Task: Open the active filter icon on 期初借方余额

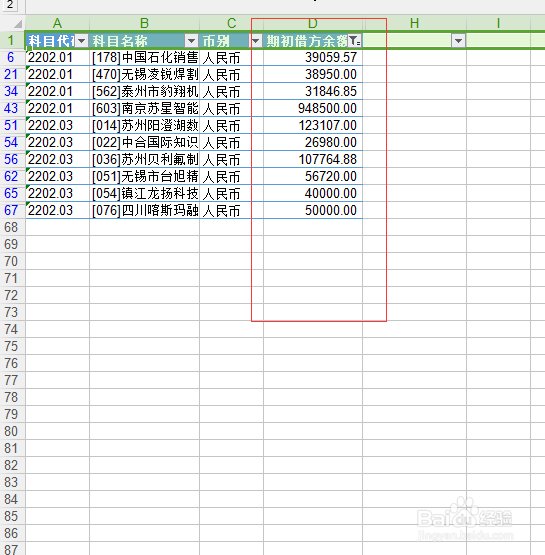Action: coord(354,41)
